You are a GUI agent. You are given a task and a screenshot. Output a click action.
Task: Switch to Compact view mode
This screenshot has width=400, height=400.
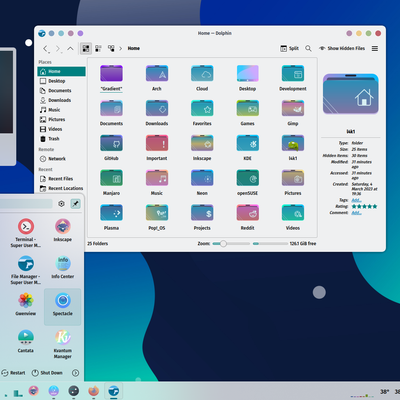(x=98, y=48)
